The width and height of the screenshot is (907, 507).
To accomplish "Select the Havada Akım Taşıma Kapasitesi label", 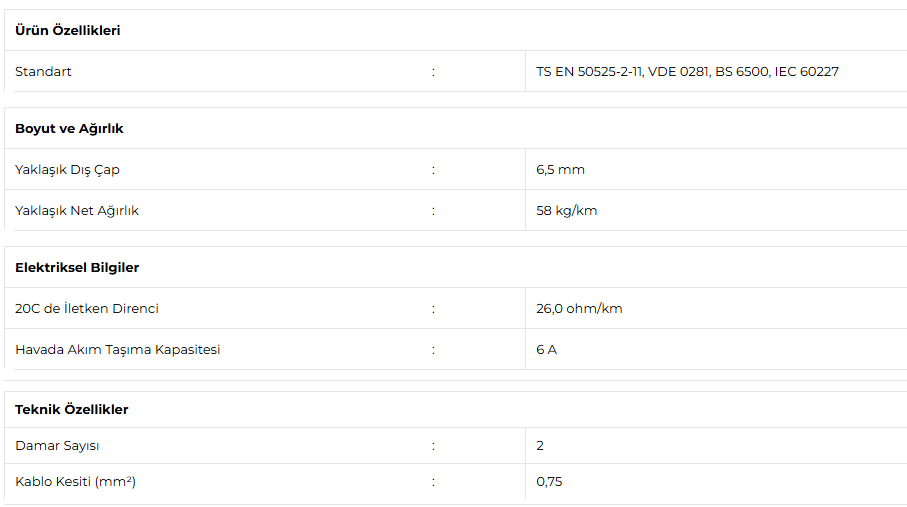I will click(x=117, y=350).
